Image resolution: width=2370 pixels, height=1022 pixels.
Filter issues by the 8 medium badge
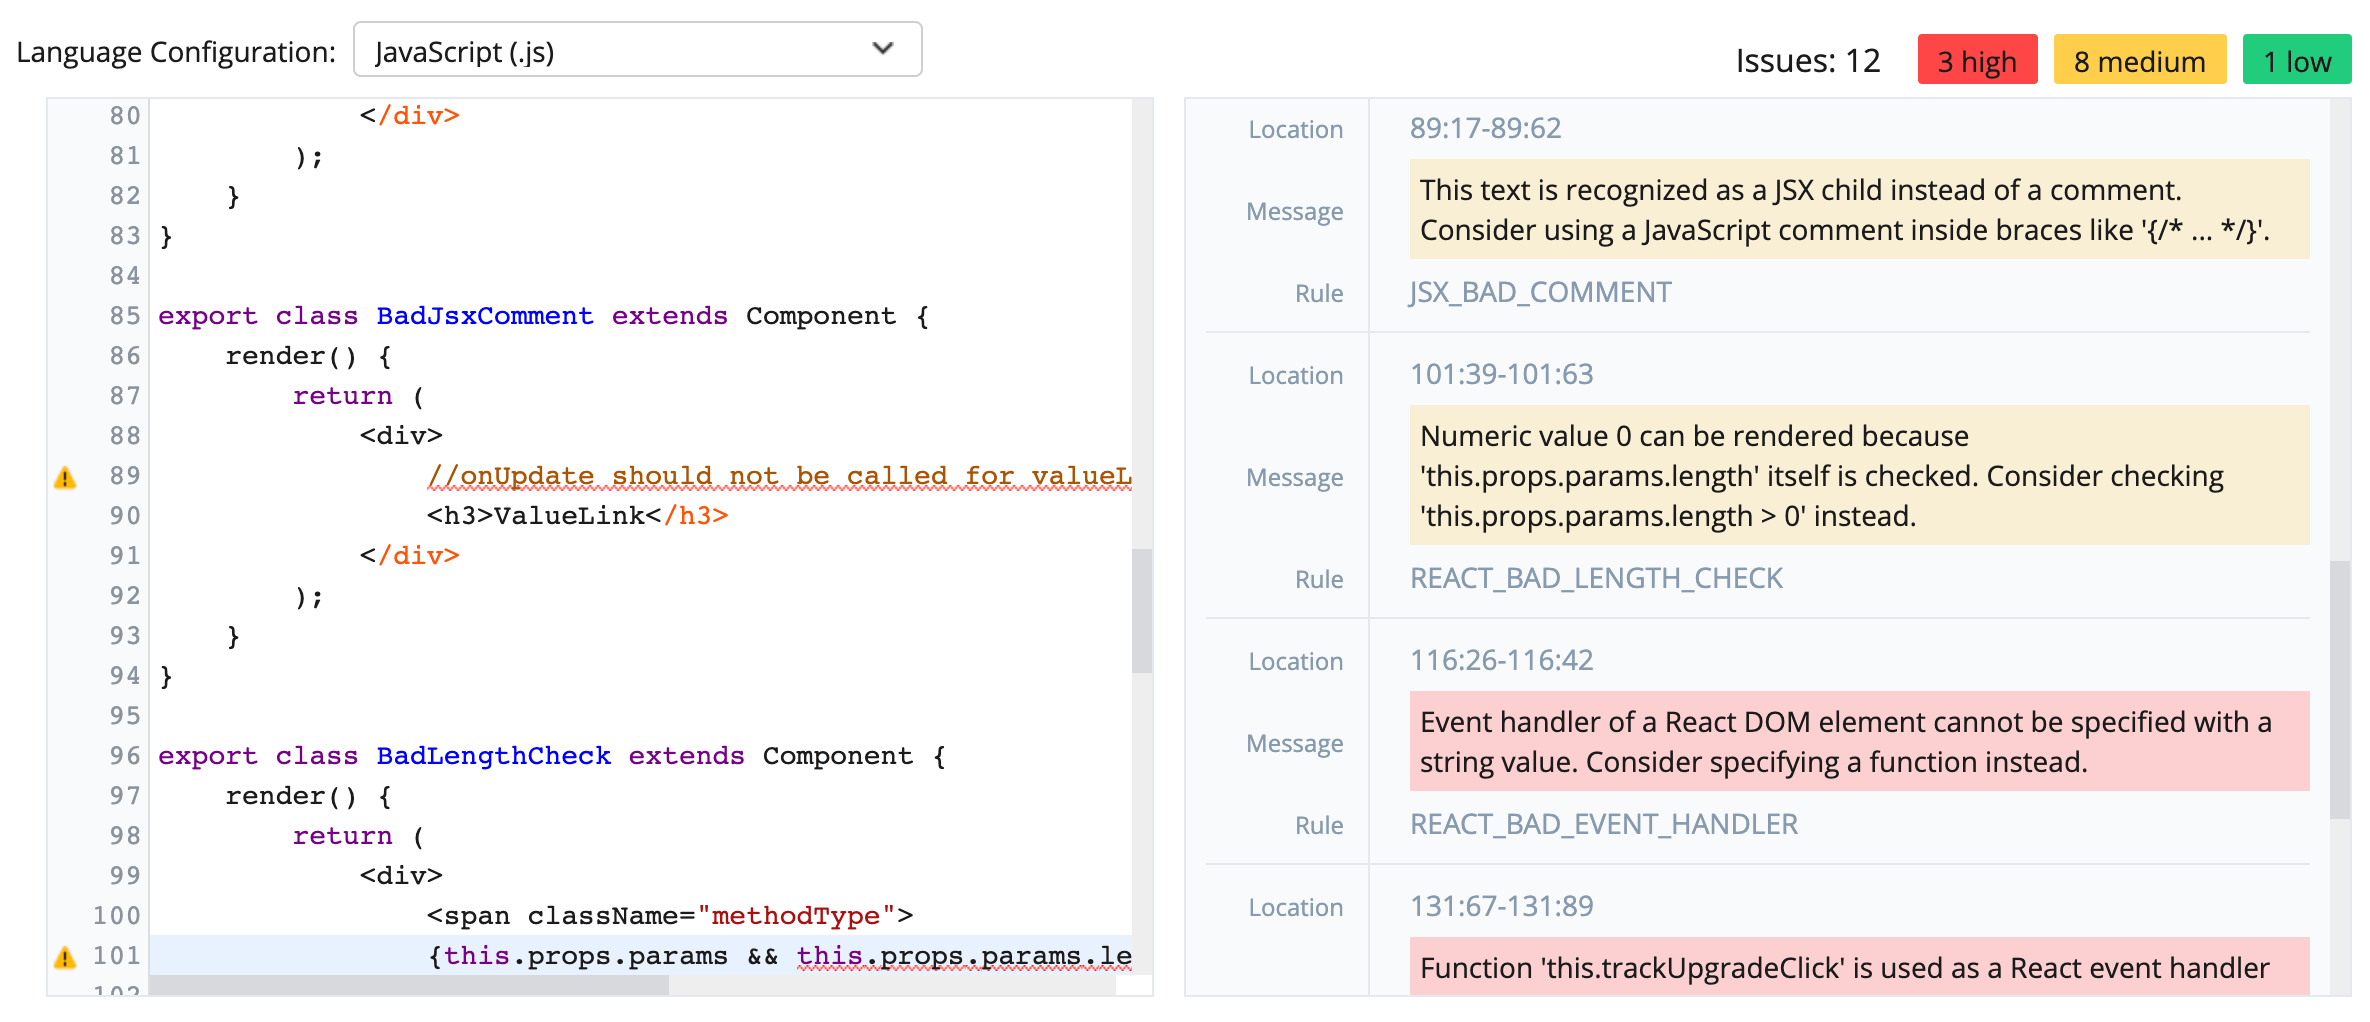(x=2139, y=60)
